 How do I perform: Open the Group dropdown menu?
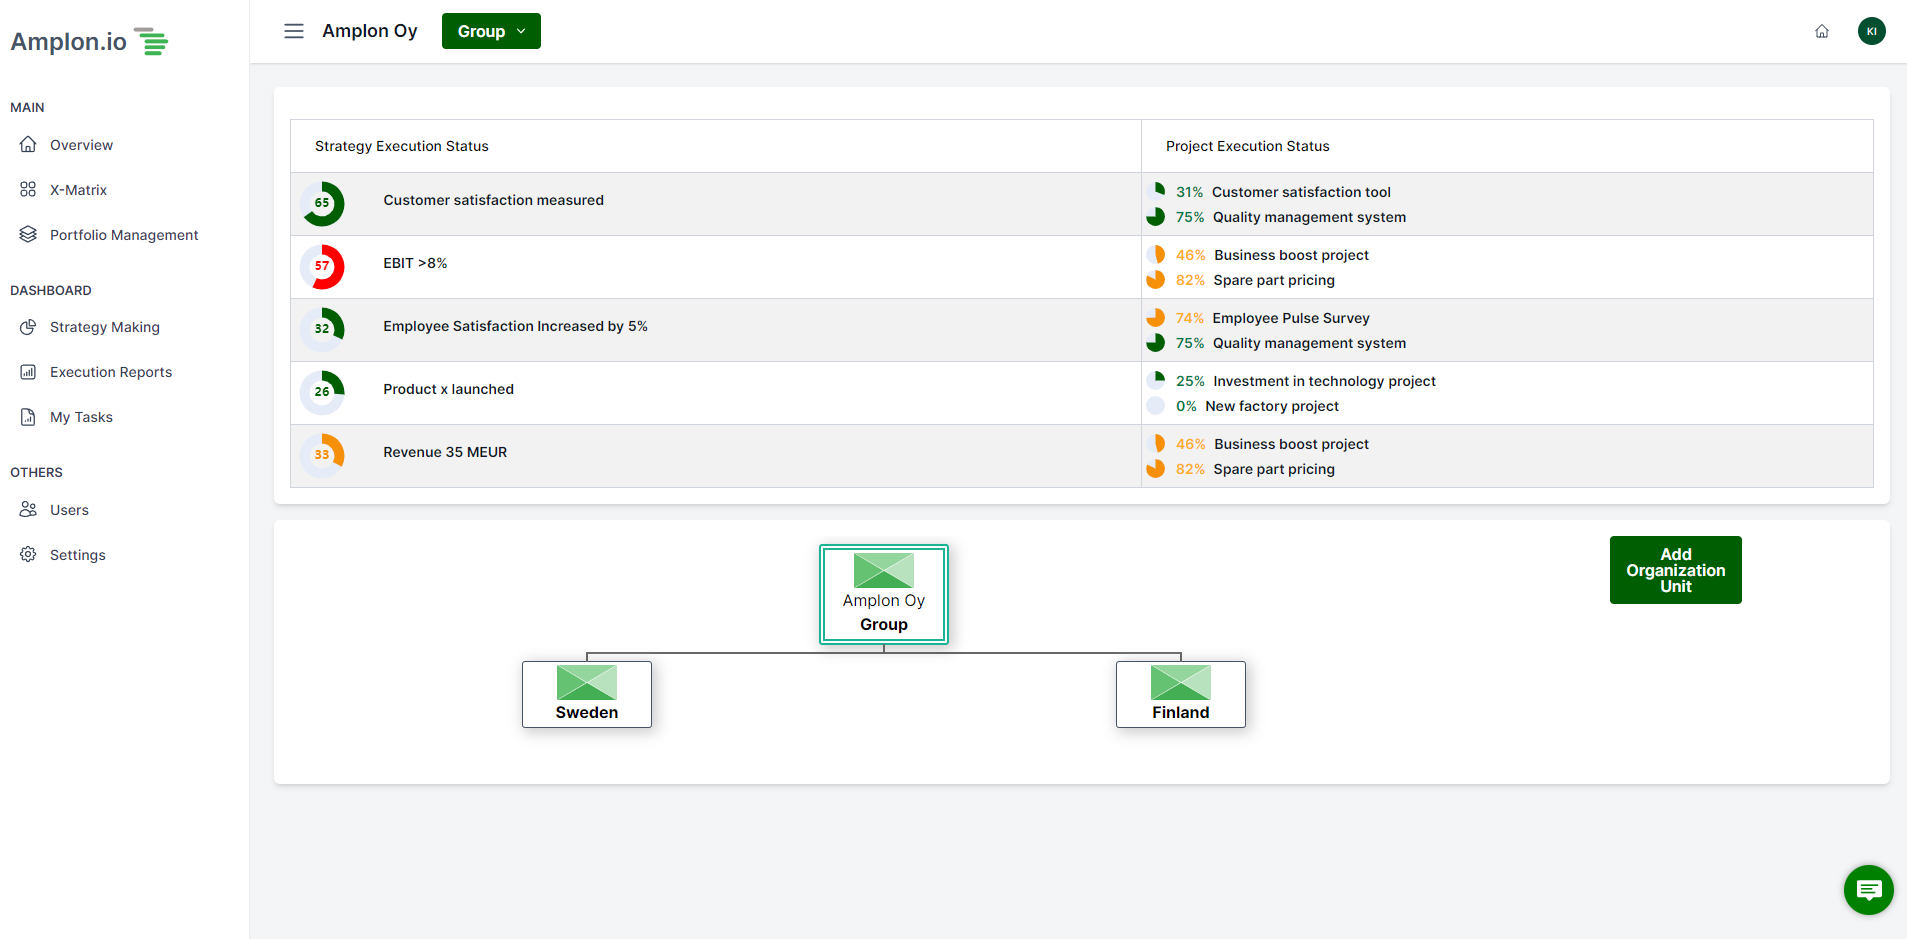[x=490, y=31]
